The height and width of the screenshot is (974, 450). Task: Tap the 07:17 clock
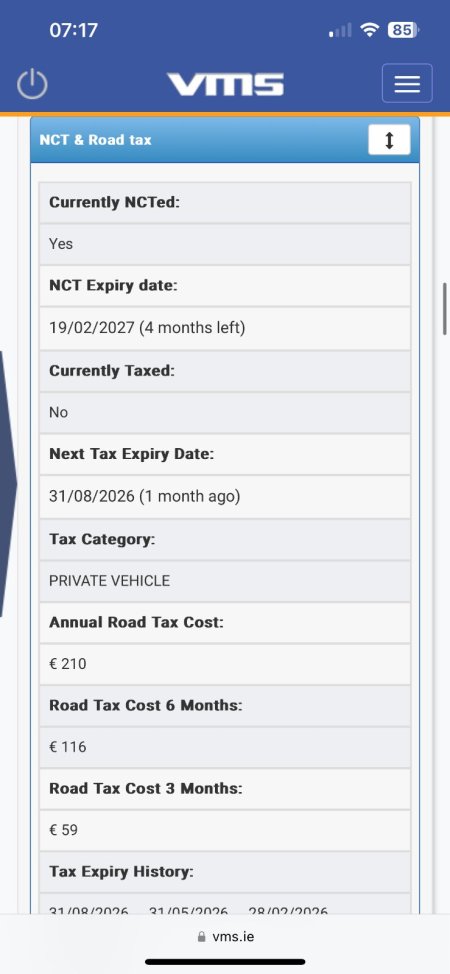tap(74, 30)
